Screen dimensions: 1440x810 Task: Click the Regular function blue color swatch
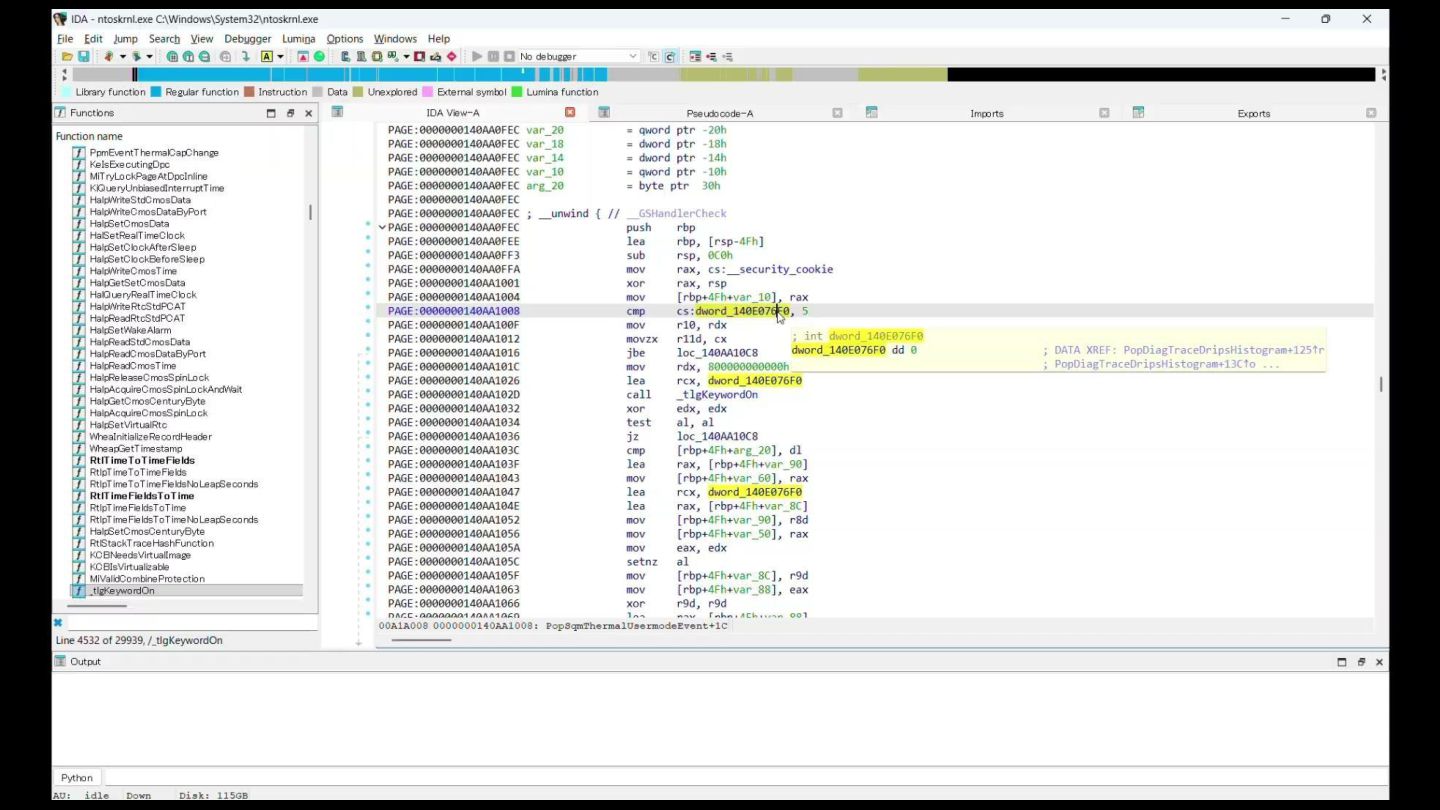click(x=156, y=92)
